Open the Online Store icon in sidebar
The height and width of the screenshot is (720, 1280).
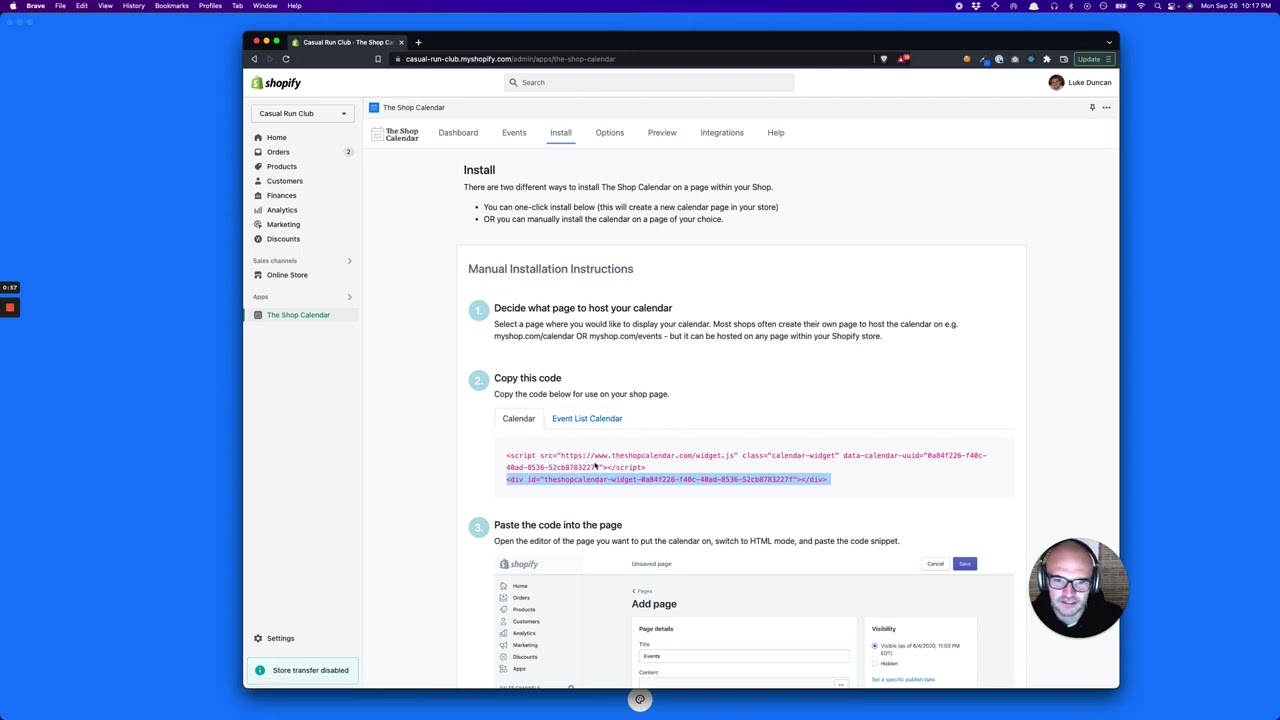(258, 275)
